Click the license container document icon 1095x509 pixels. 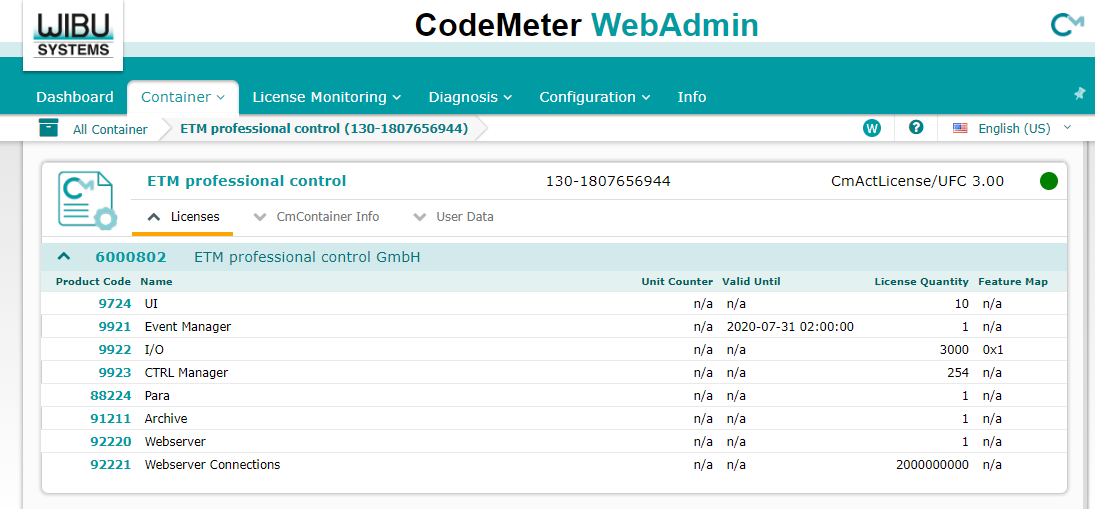tap(86, 200)
